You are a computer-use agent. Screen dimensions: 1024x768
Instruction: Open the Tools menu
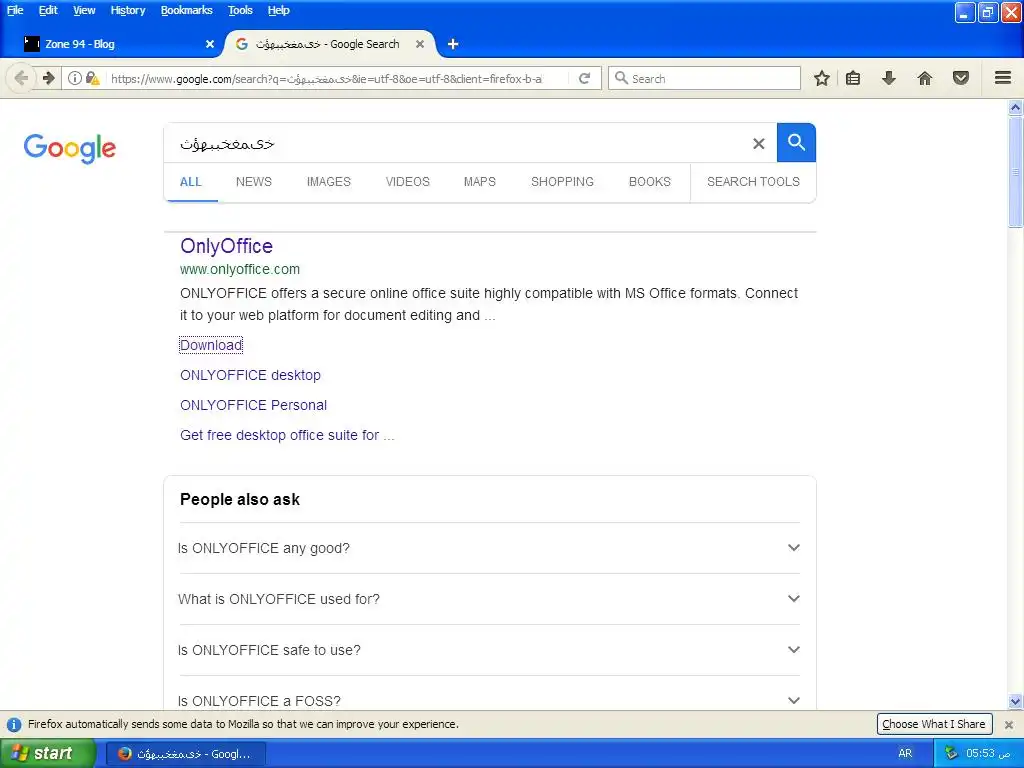coord(240,10)
